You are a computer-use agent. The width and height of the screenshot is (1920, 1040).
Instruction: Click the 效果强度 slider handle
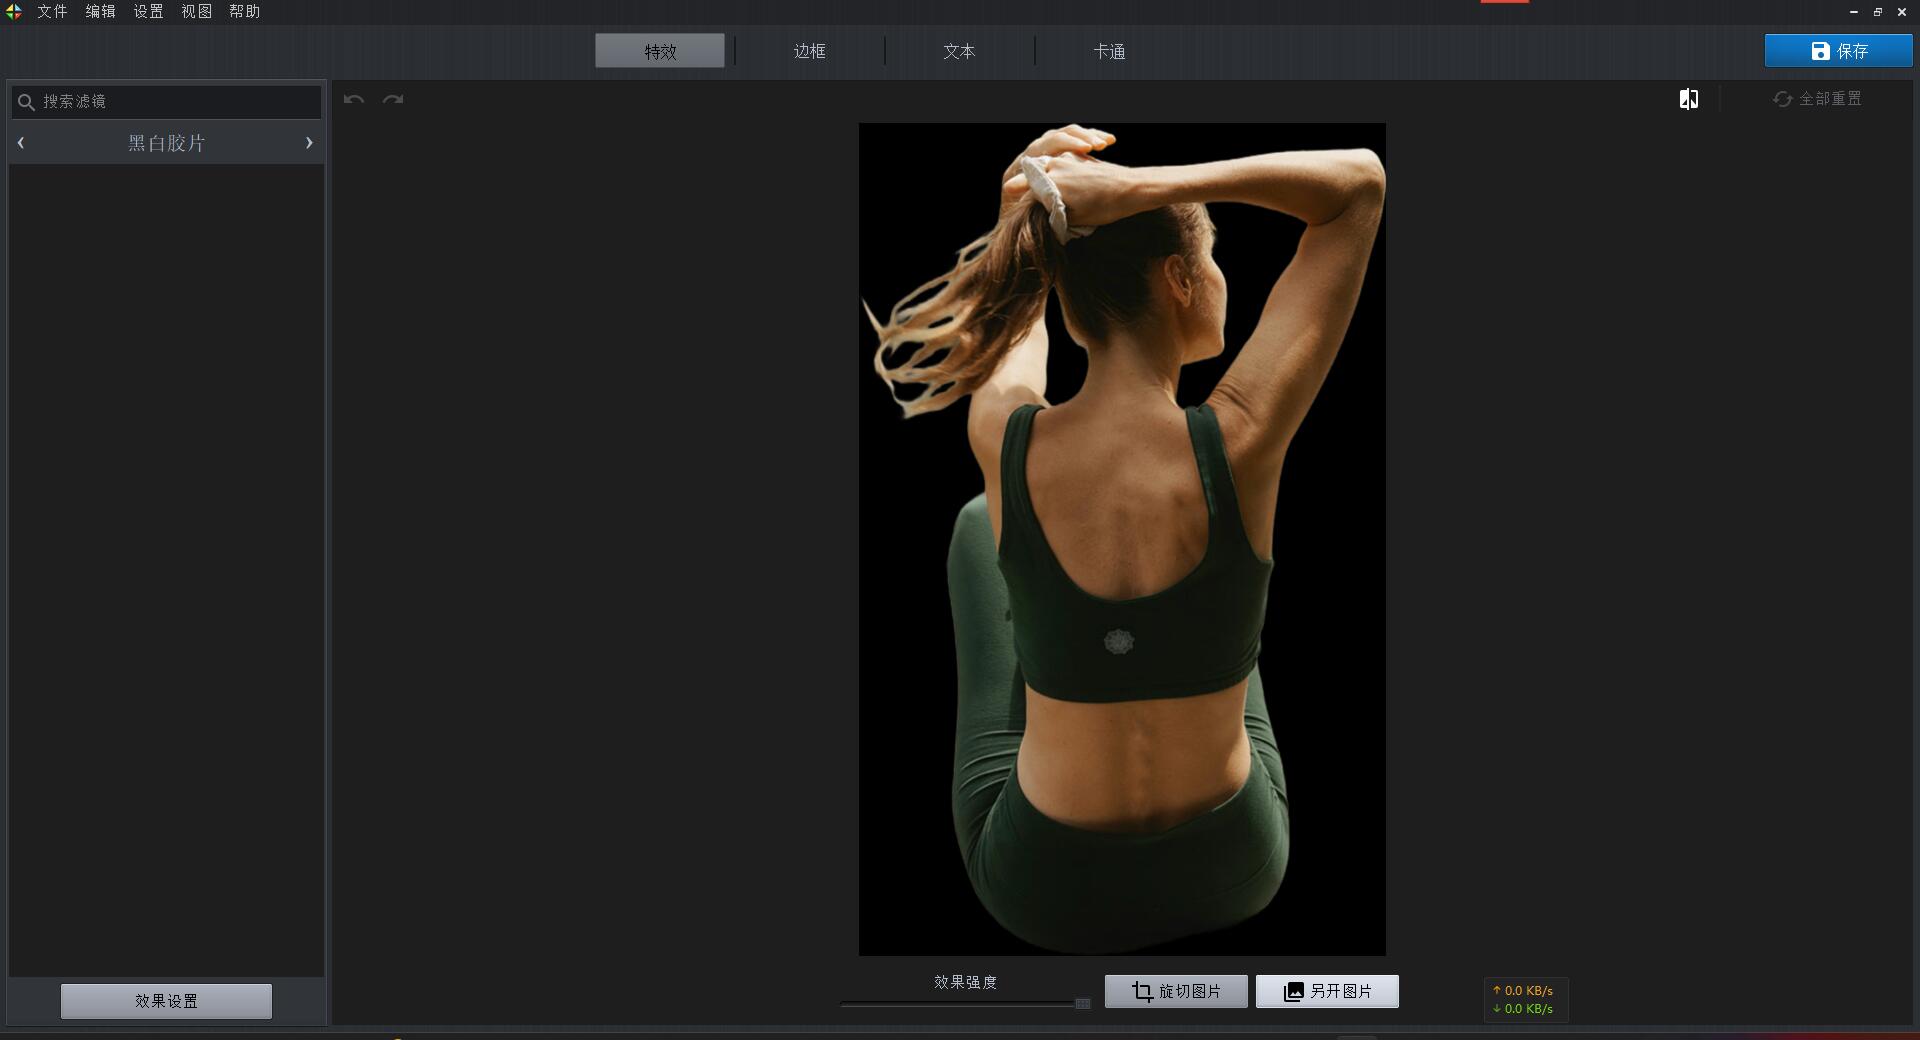(1082, 1003)
